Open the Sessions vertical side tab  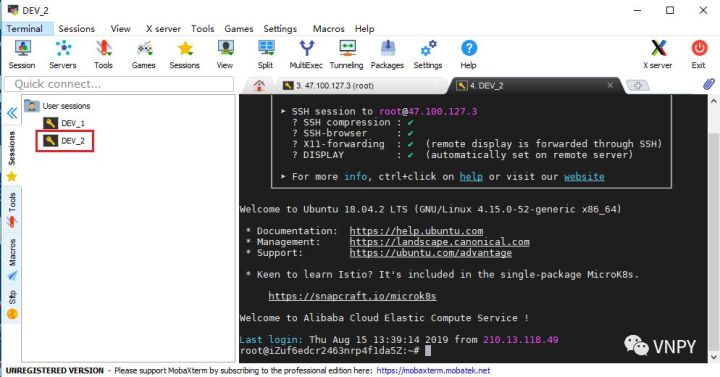(12, 156)
